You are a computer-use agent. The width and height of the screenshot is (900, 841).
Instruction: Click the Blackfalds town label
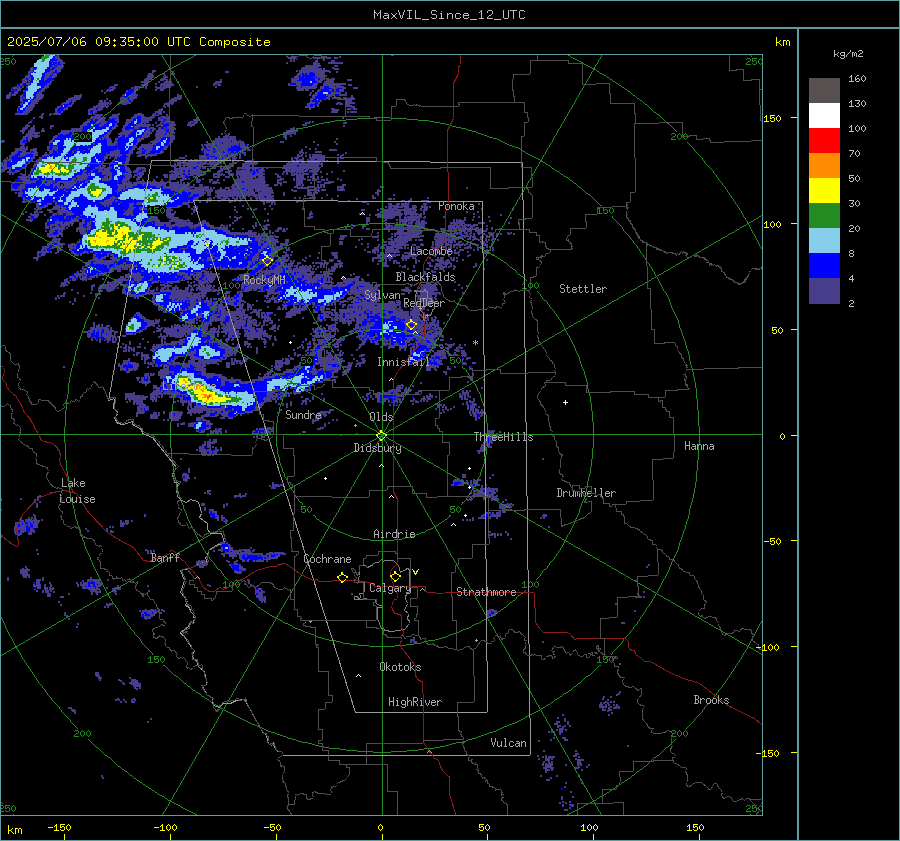[x=425, y=277]
